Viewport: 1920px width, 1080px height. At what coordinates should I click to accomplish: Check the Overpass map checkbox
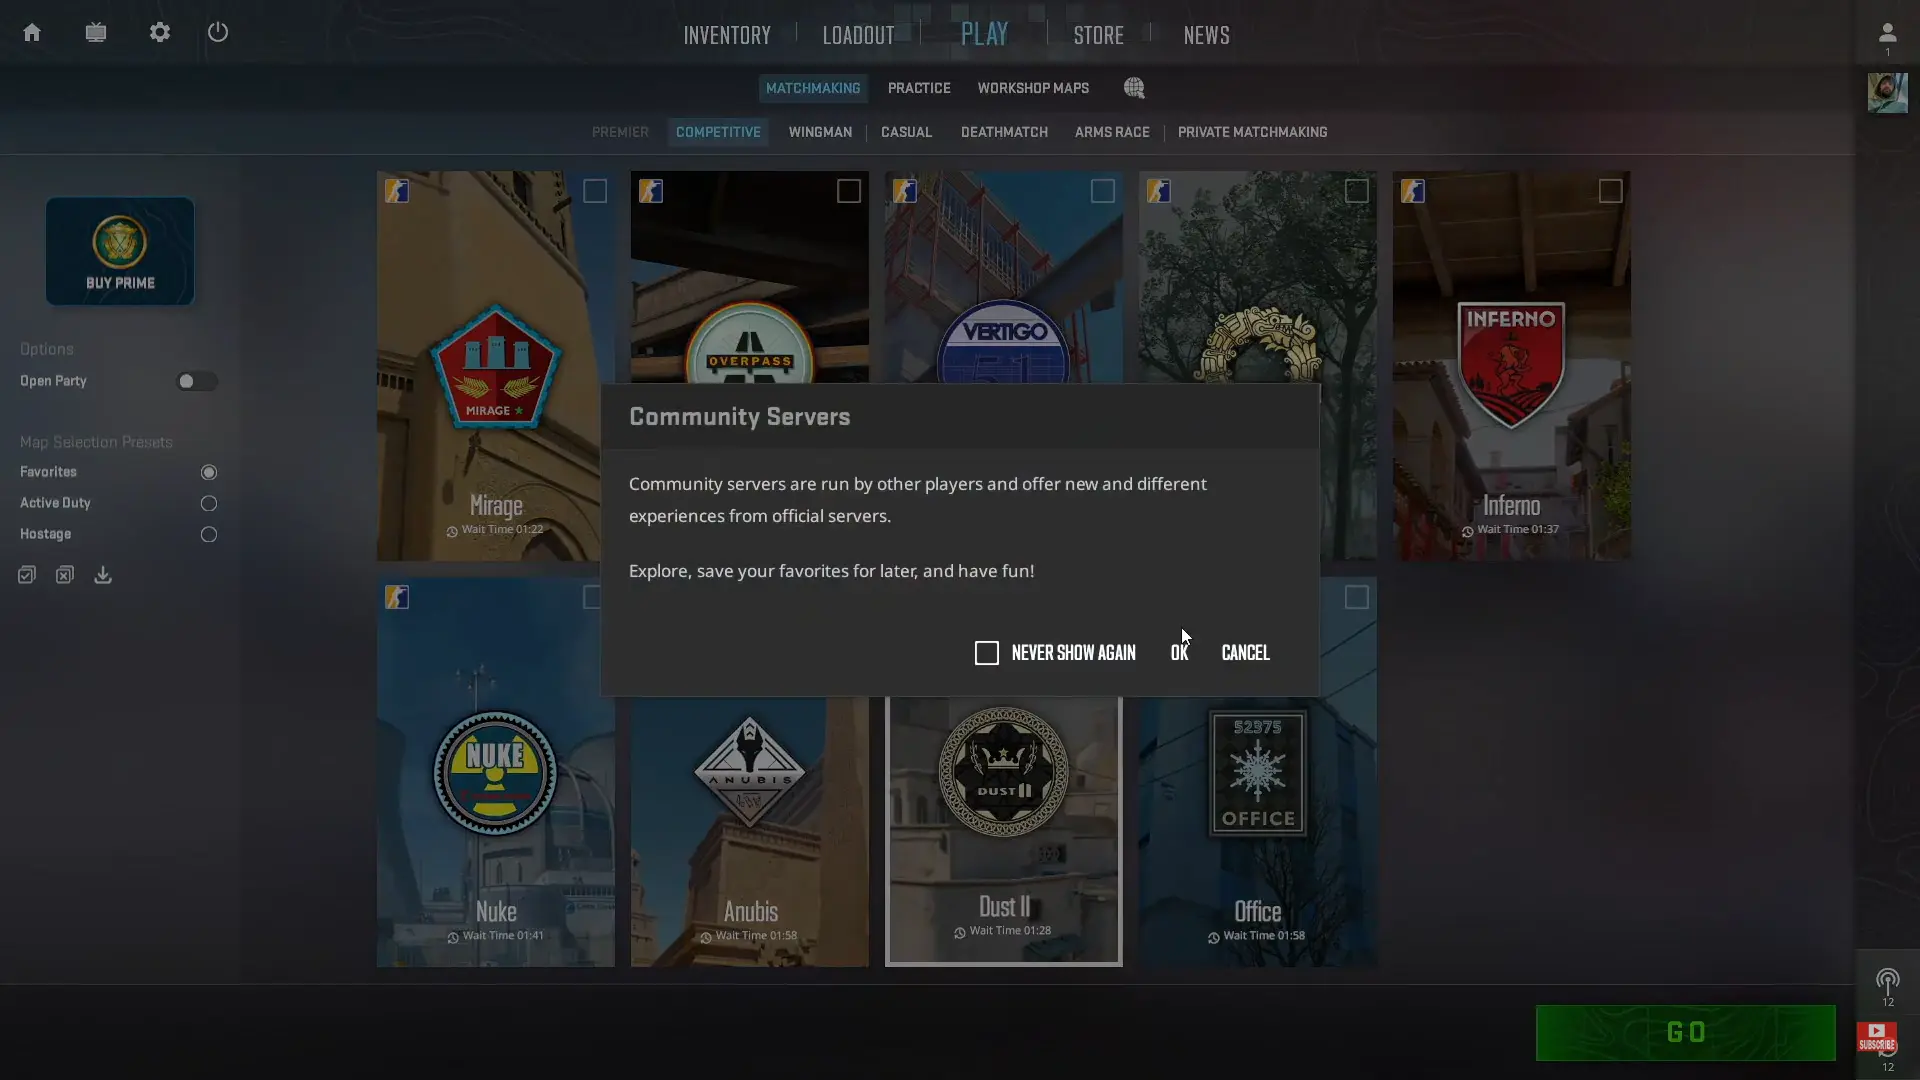click(849, 191)
